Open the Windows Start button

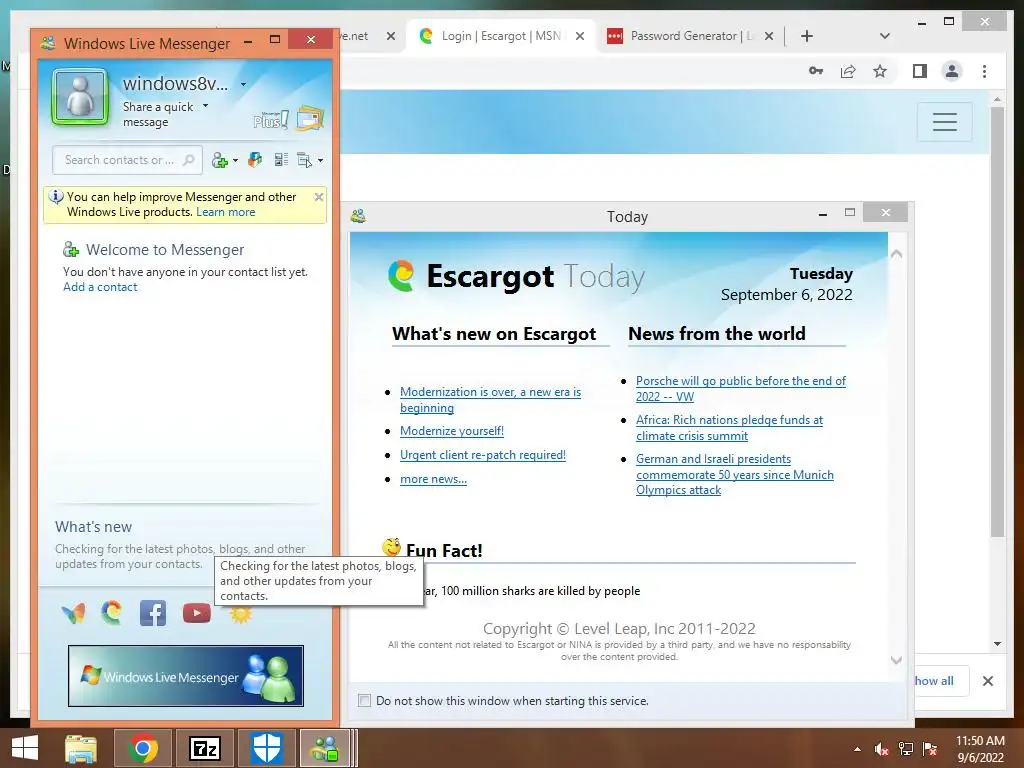(x=25, y=748)
